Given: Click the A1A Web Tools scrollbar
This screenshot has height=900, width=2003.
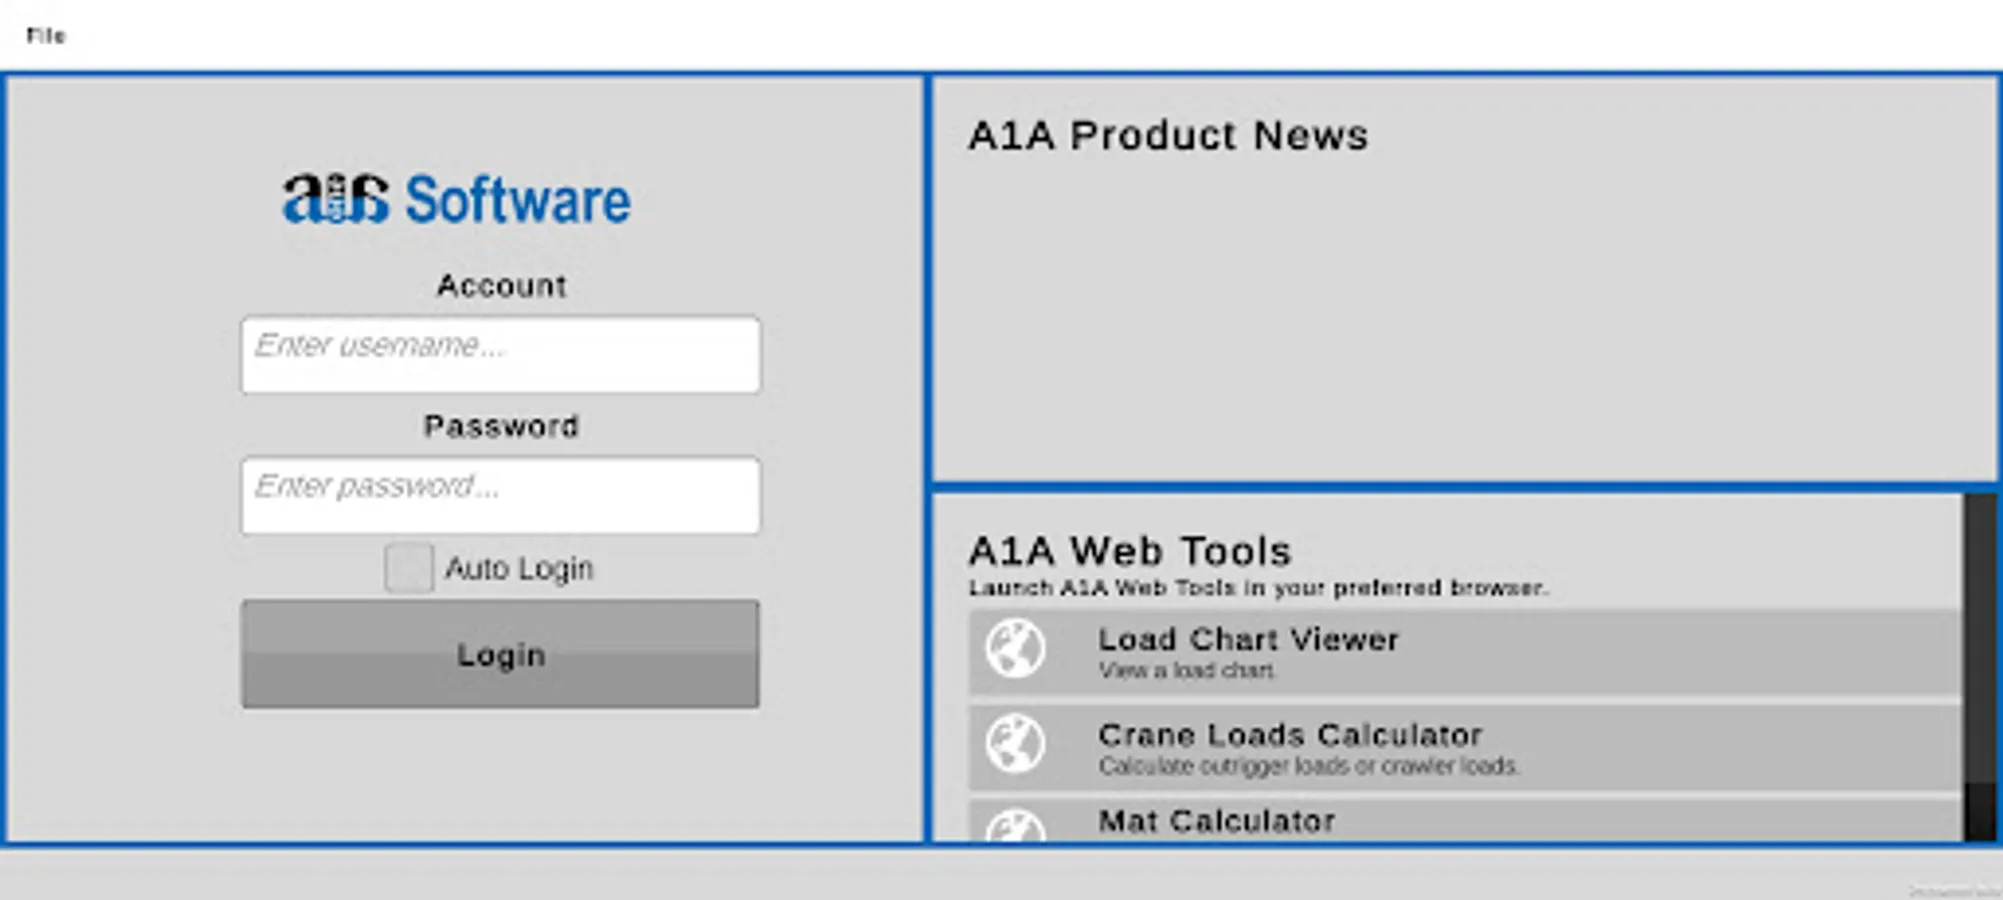Looking at the screenshot, I should tap(1980, 667).
